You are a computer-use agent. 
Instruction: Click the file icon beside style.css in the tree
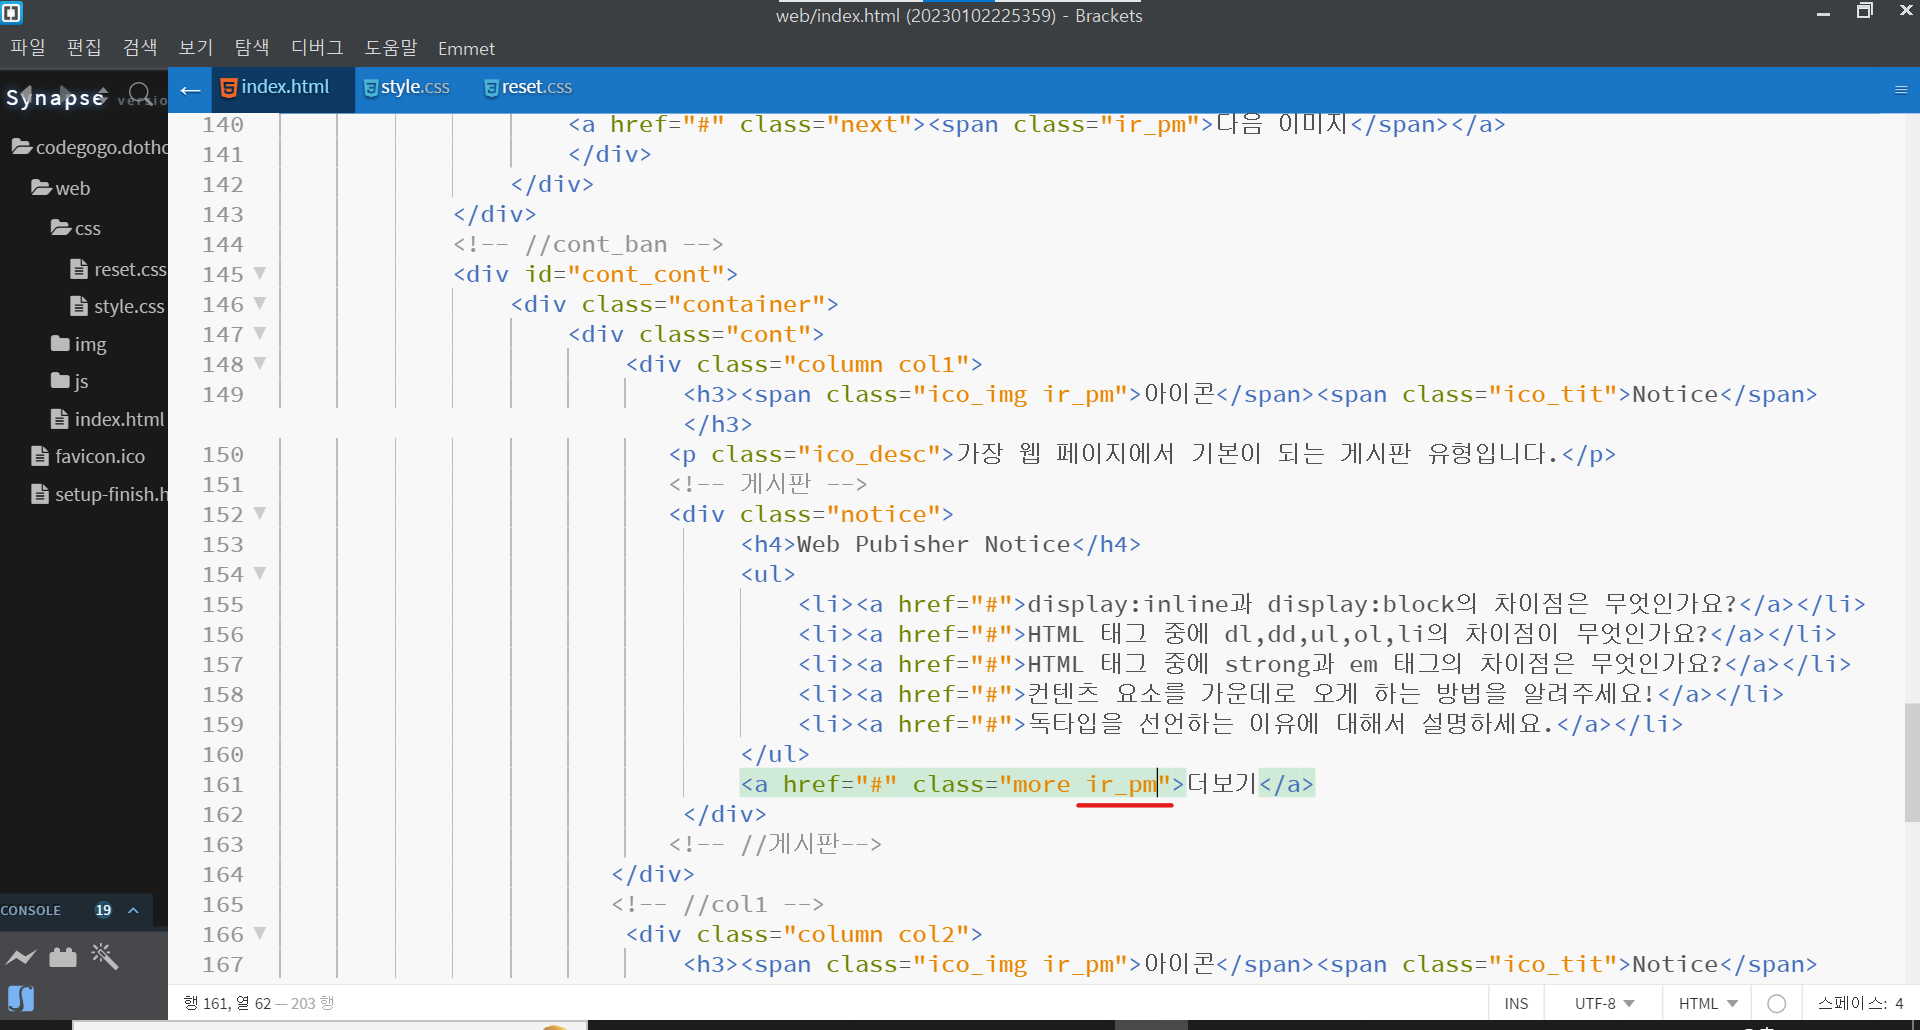click(x=79, y=306)
